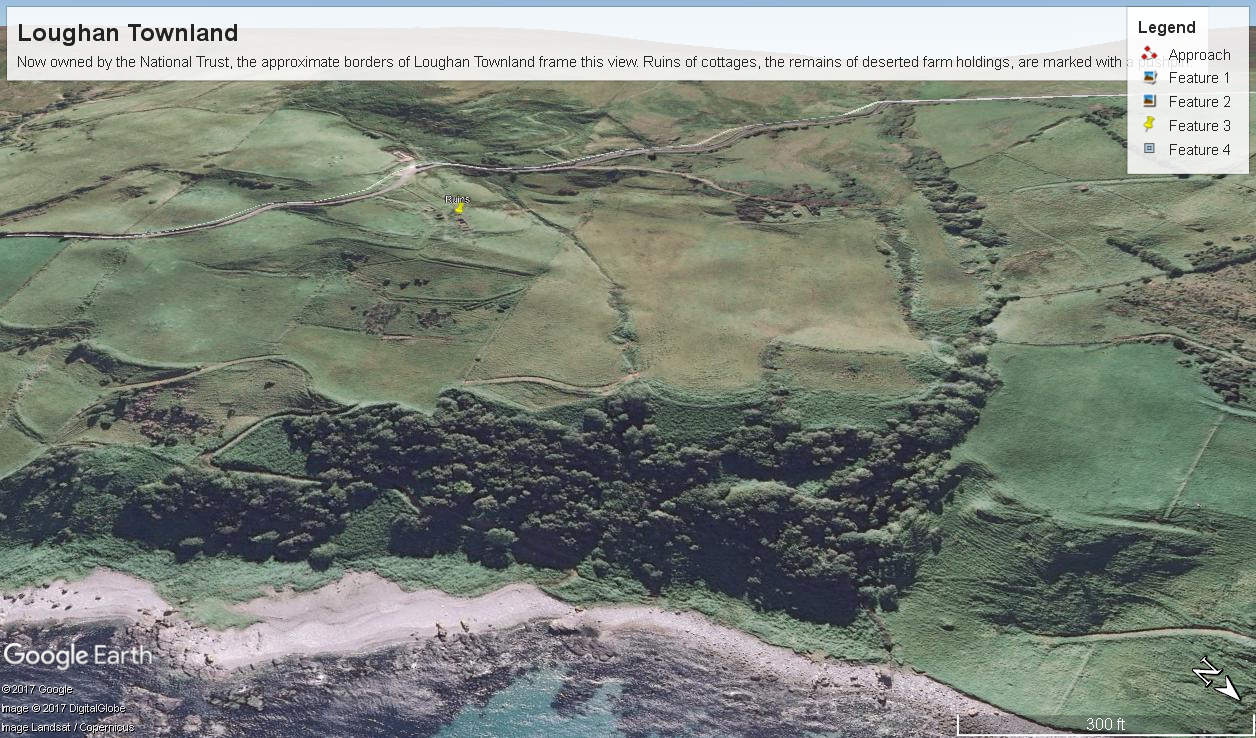Click the Google Earth logo watermark
This screenshot has height=738, width=1256.
[x=77, y=656]
